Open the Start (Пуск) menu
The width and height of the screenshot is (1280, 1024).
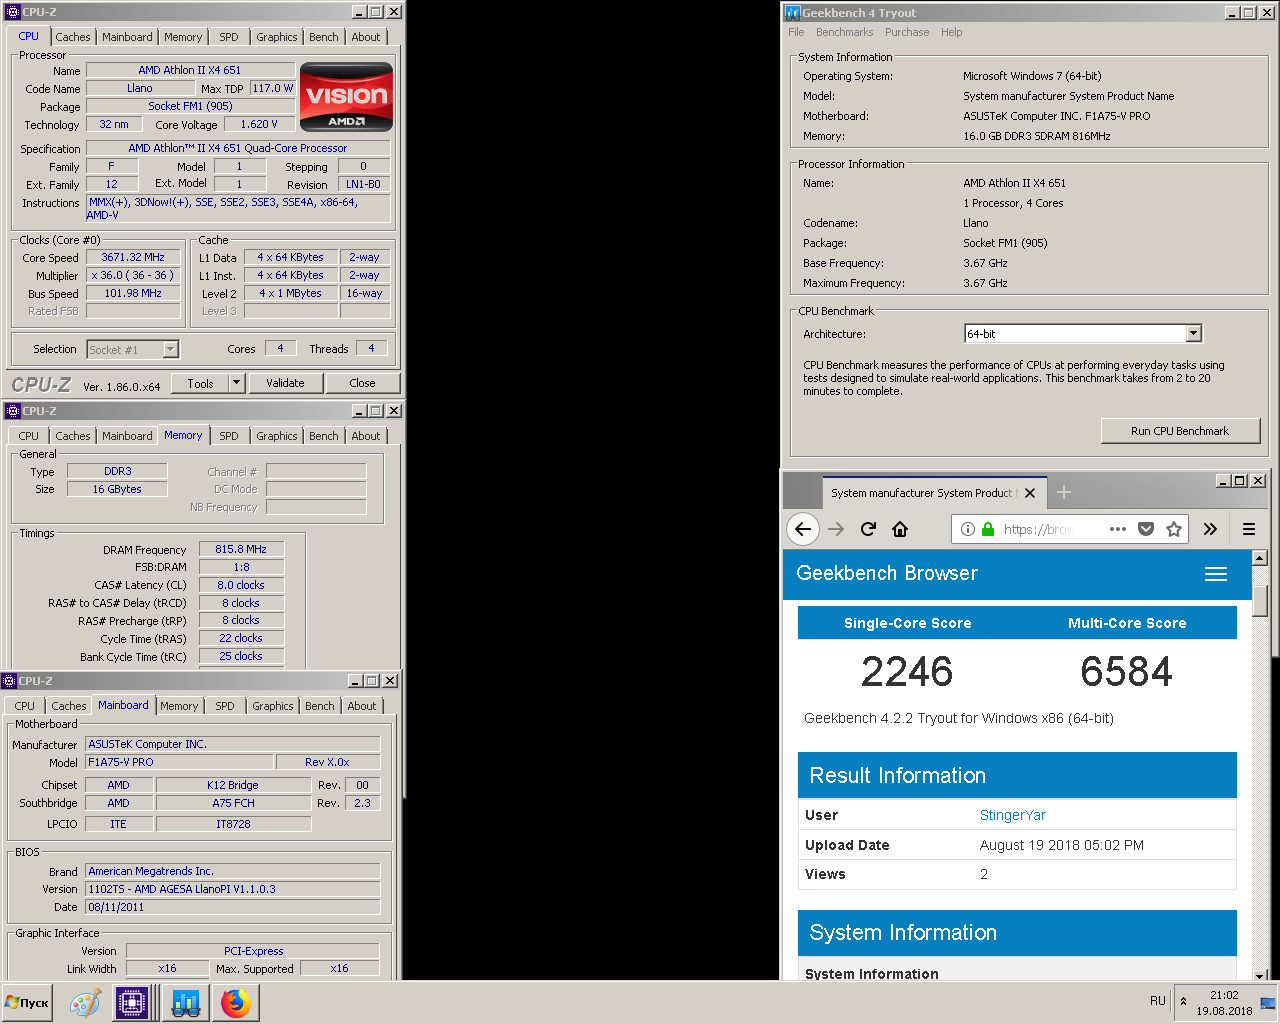(28, 1003)
